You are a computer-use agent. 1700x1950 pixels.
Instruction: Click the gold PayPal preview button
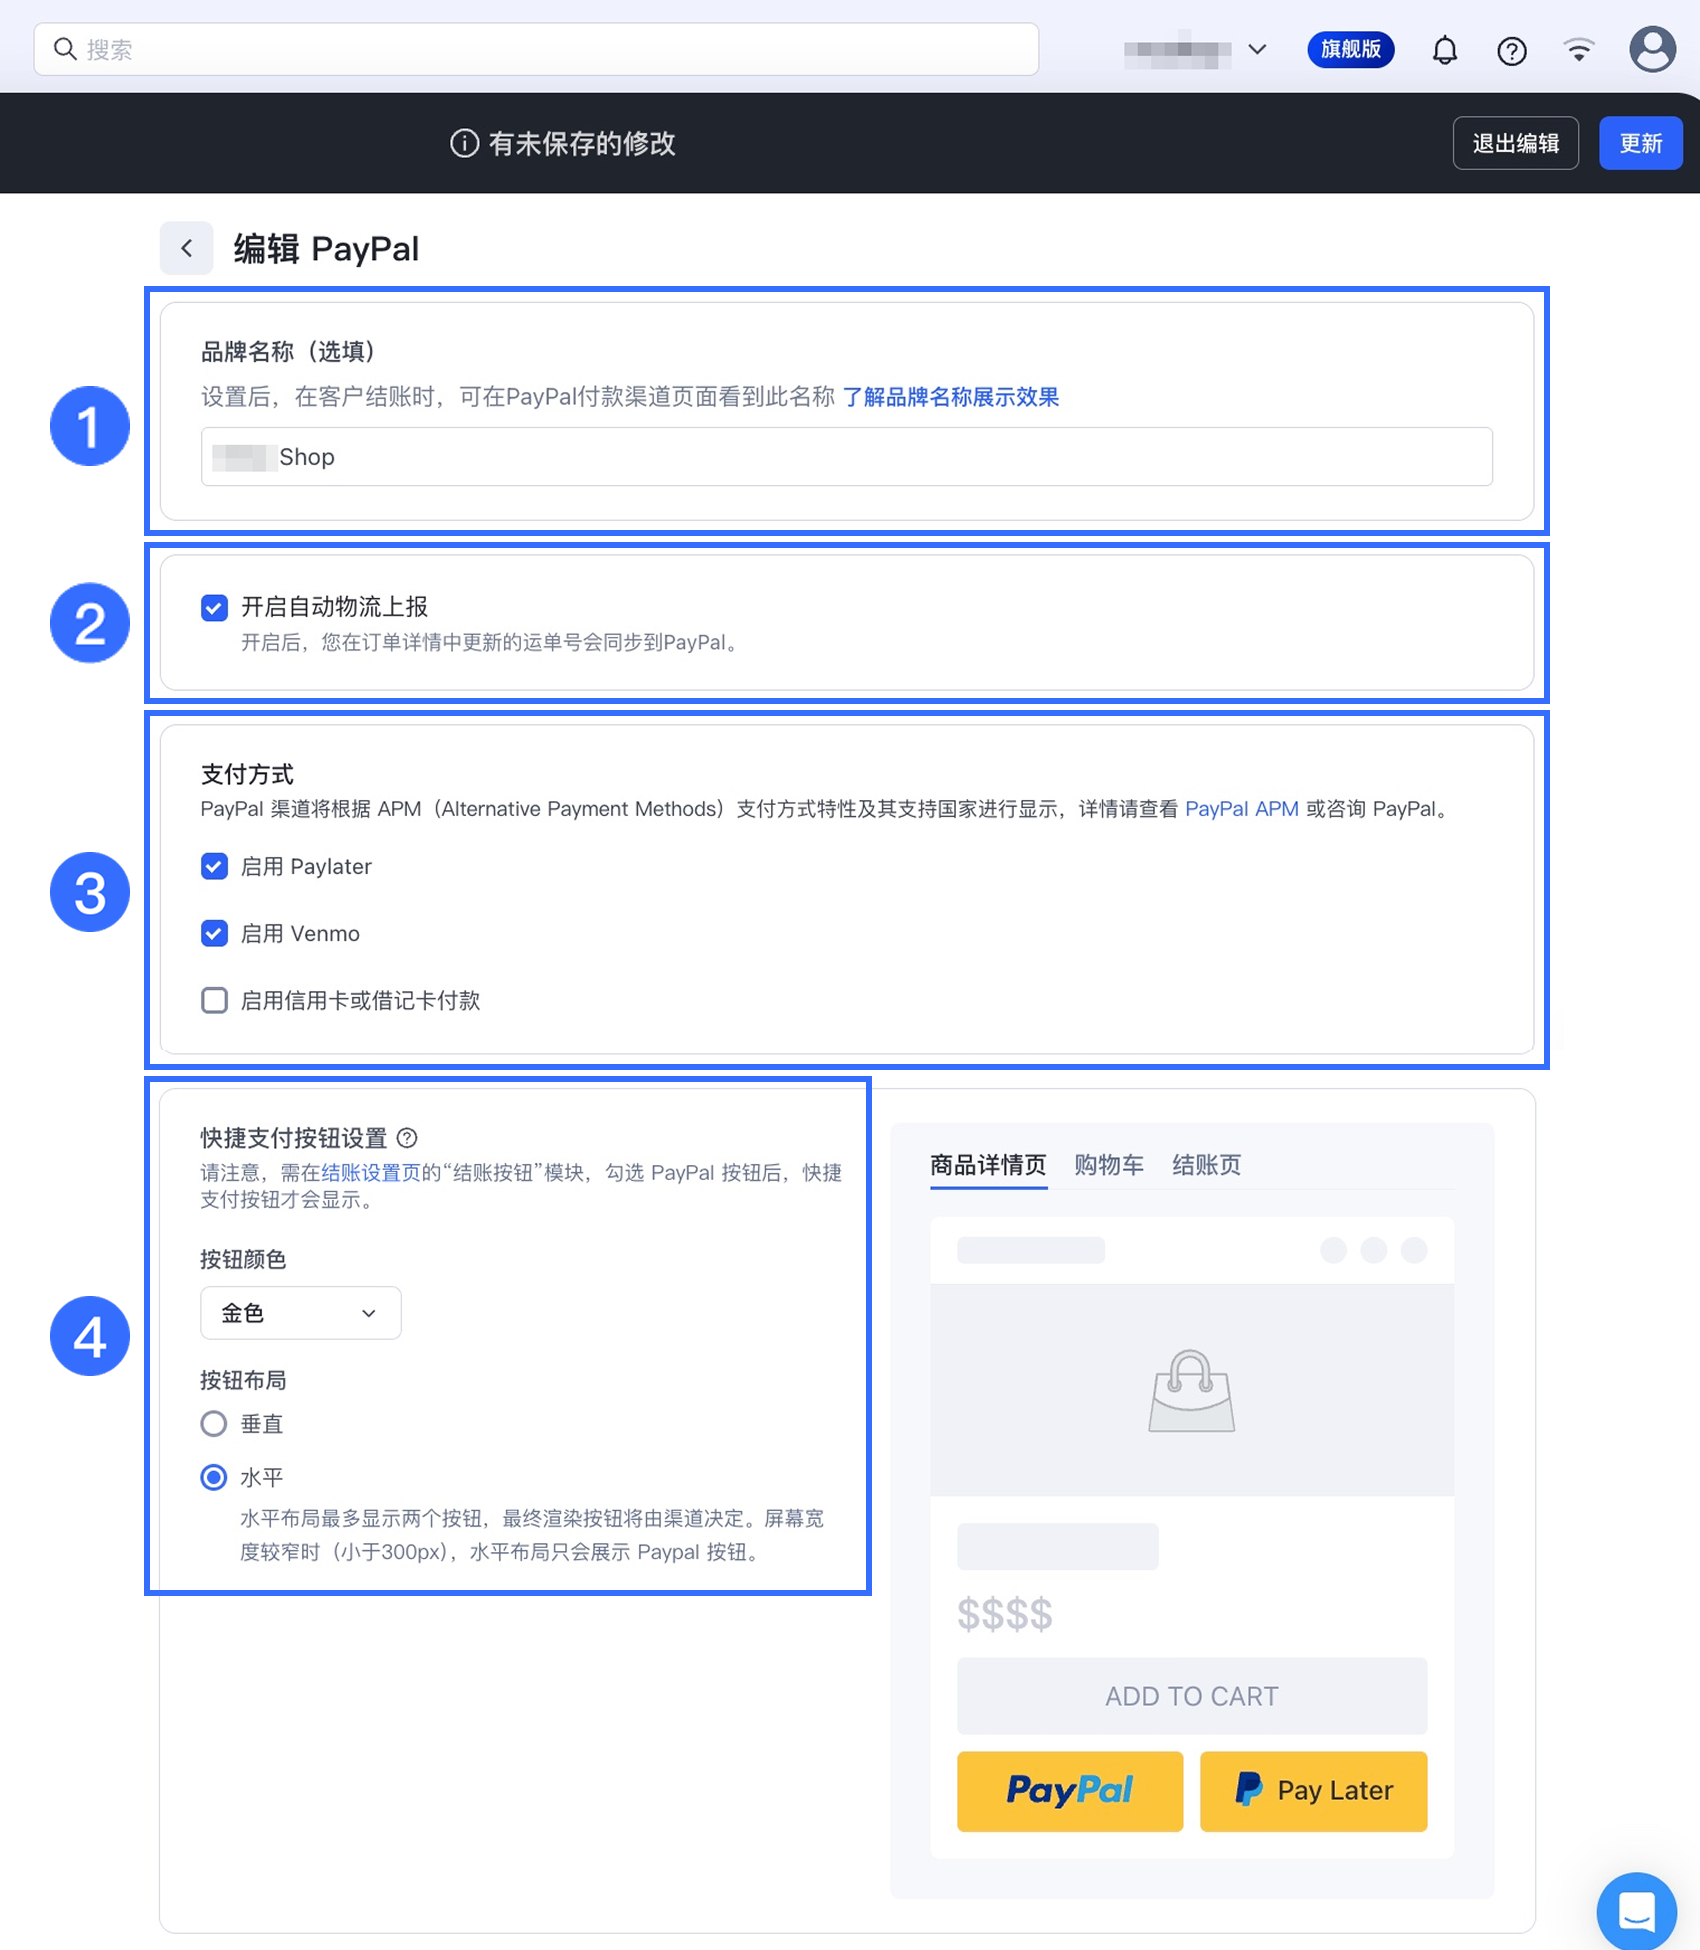pyautogui.click(x=1070, y=1791)
